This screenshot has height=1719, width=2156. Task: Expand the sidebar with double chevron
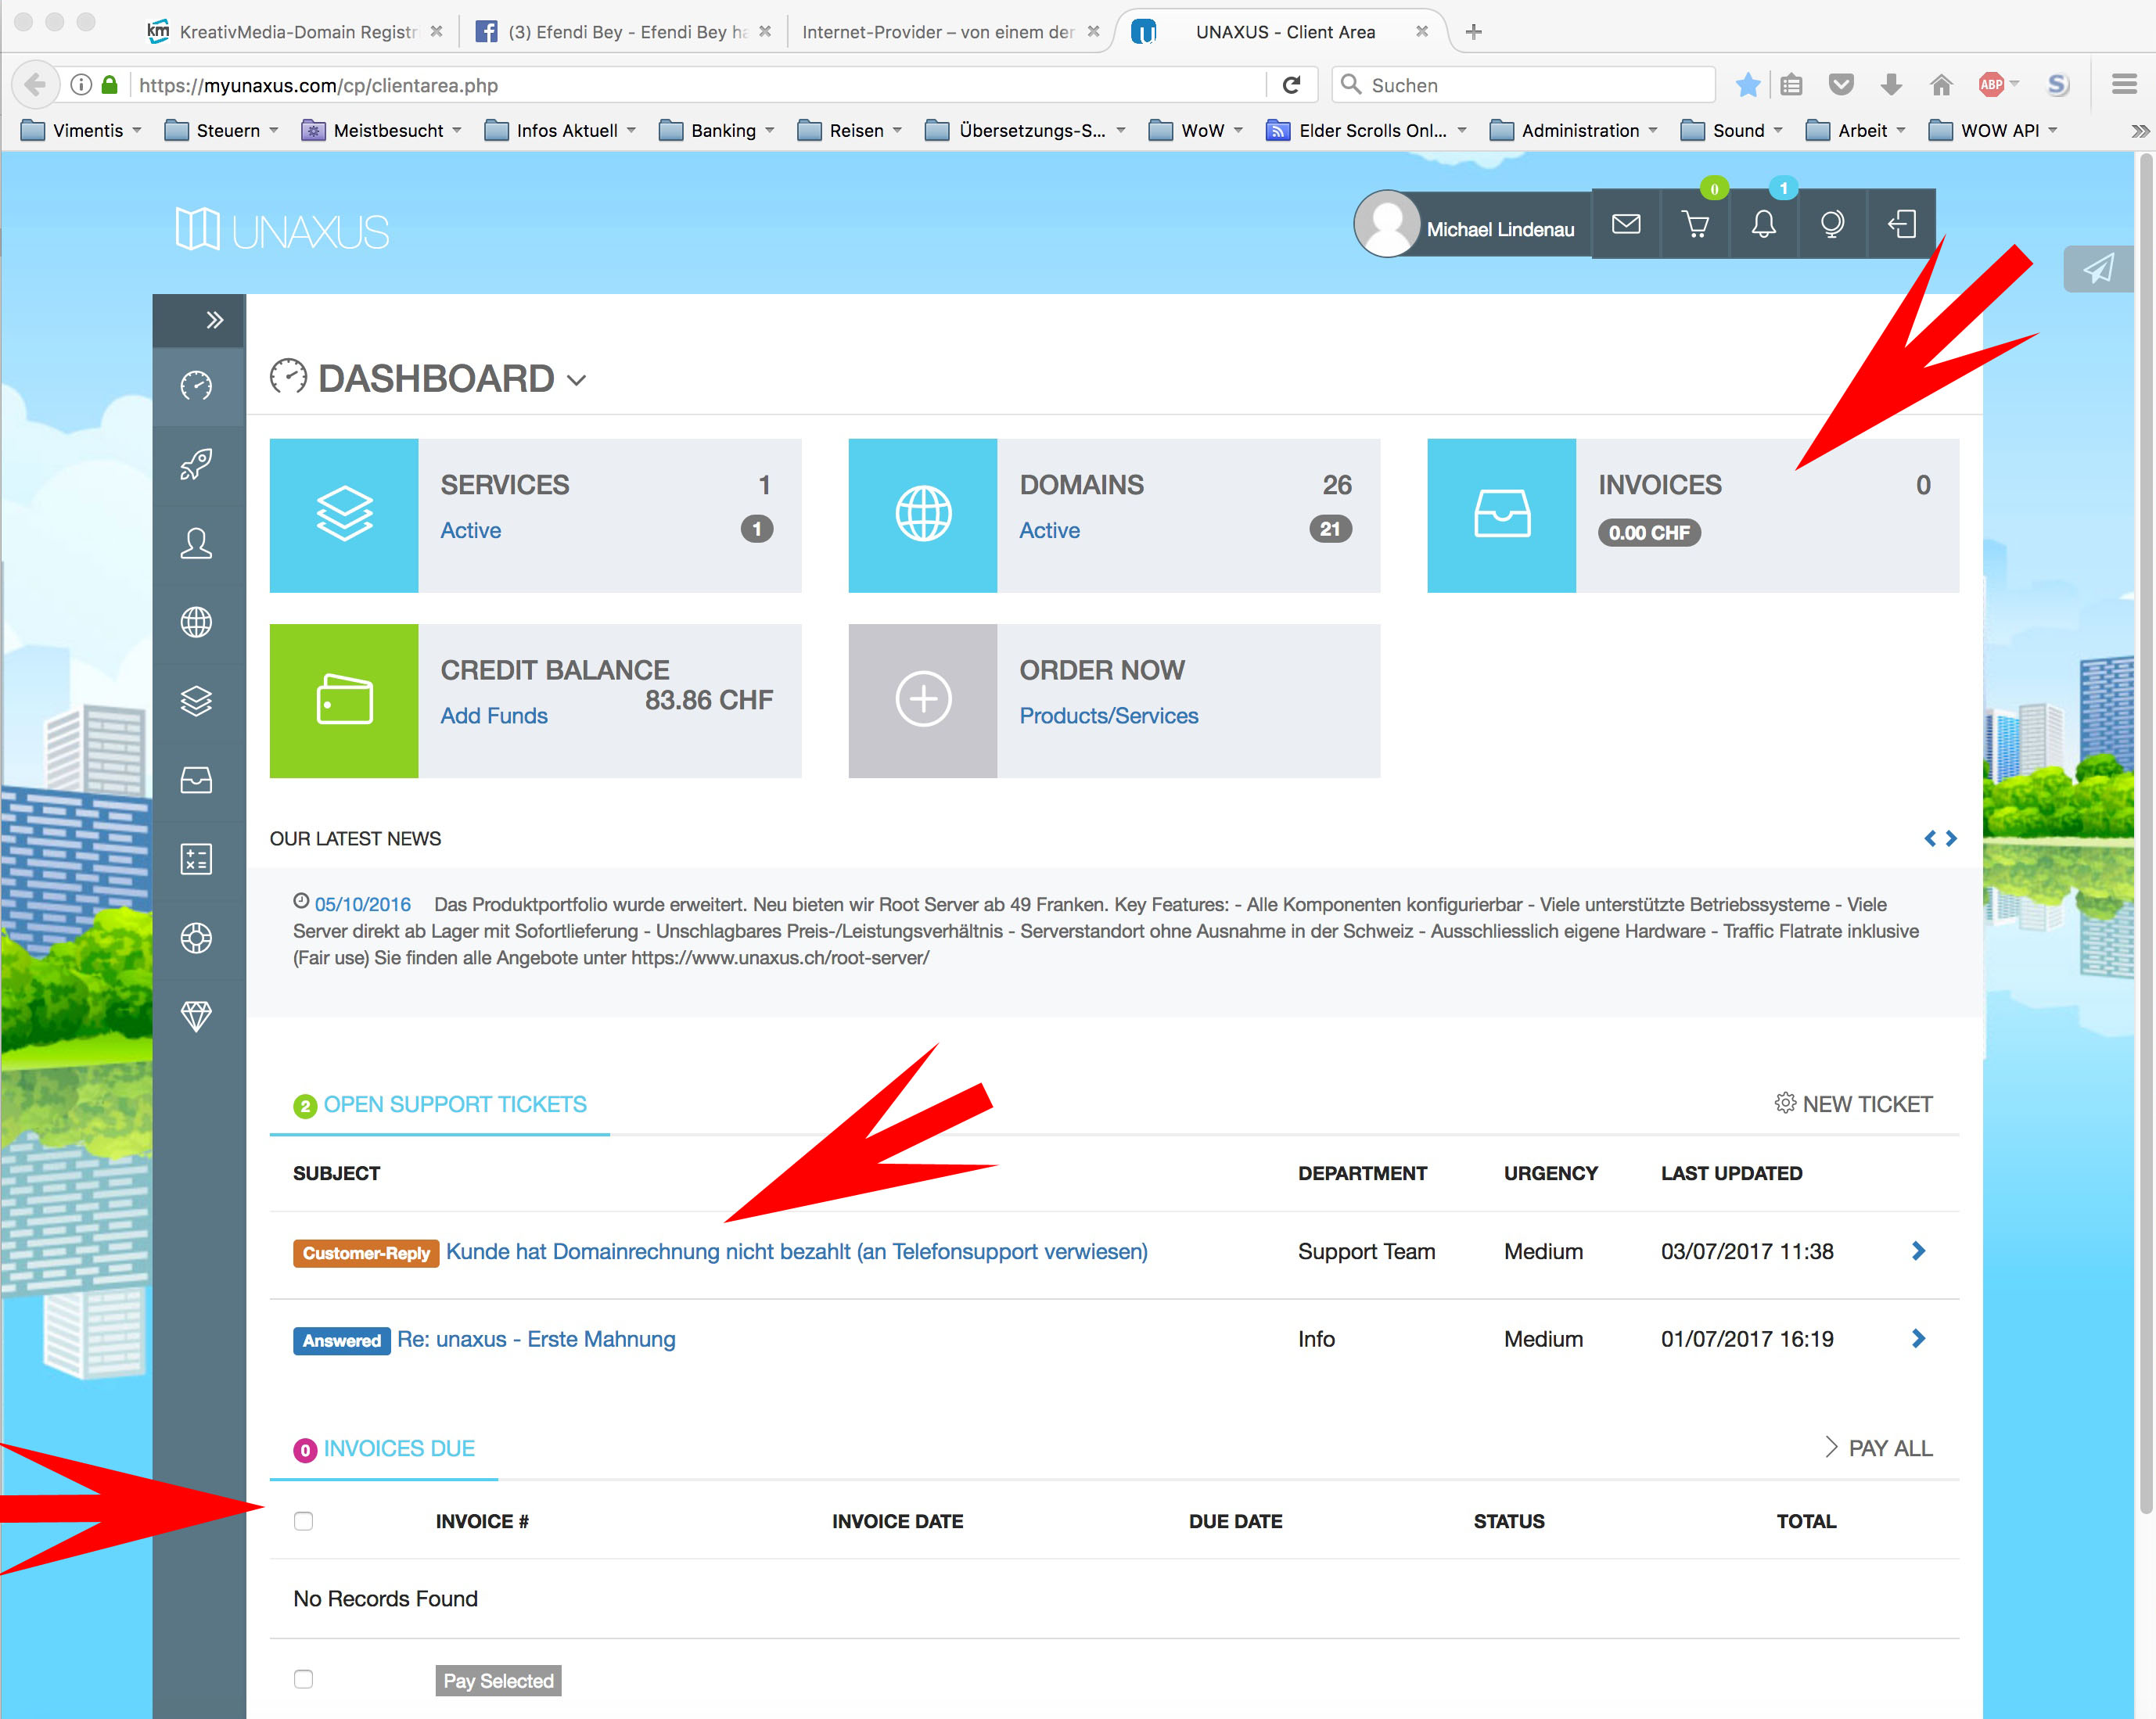tap(213, 320)
